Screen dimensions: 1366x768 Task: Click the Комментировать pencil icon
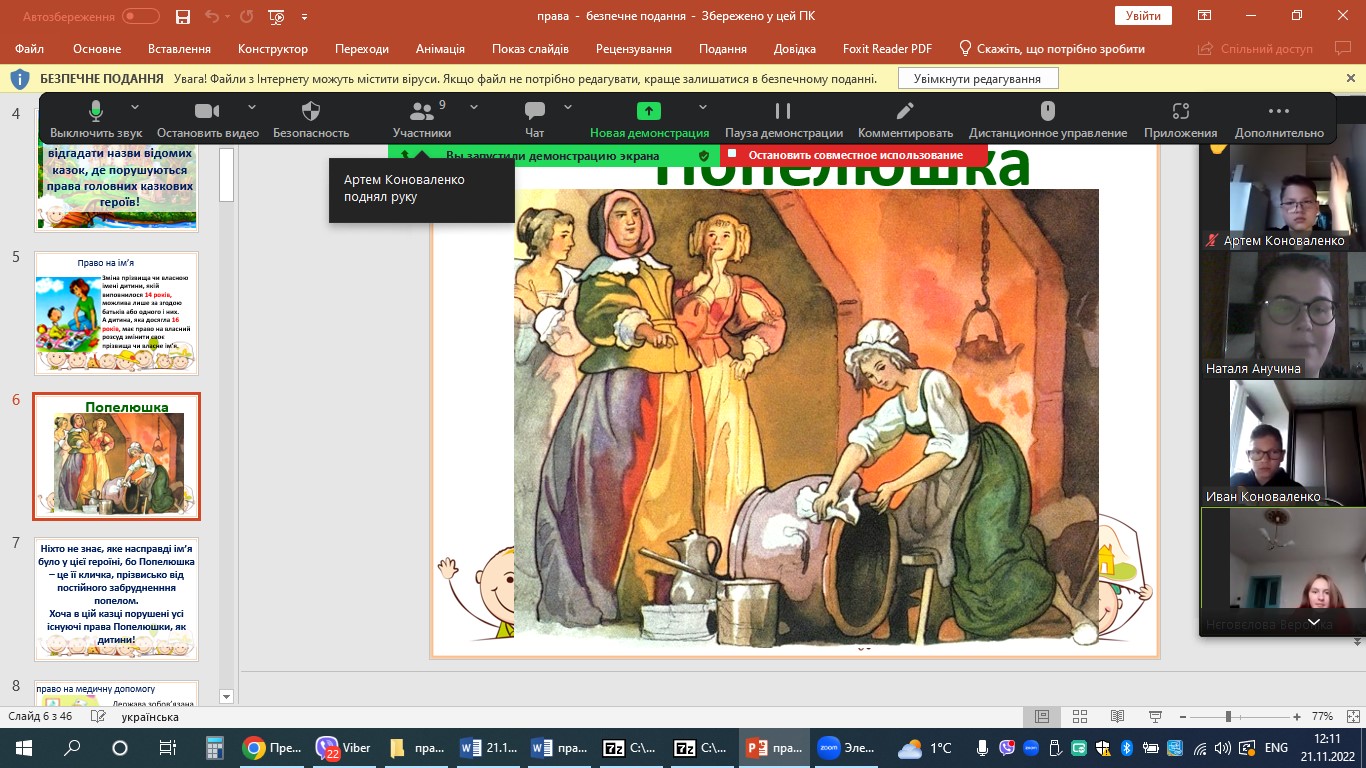tap(905, 111)
